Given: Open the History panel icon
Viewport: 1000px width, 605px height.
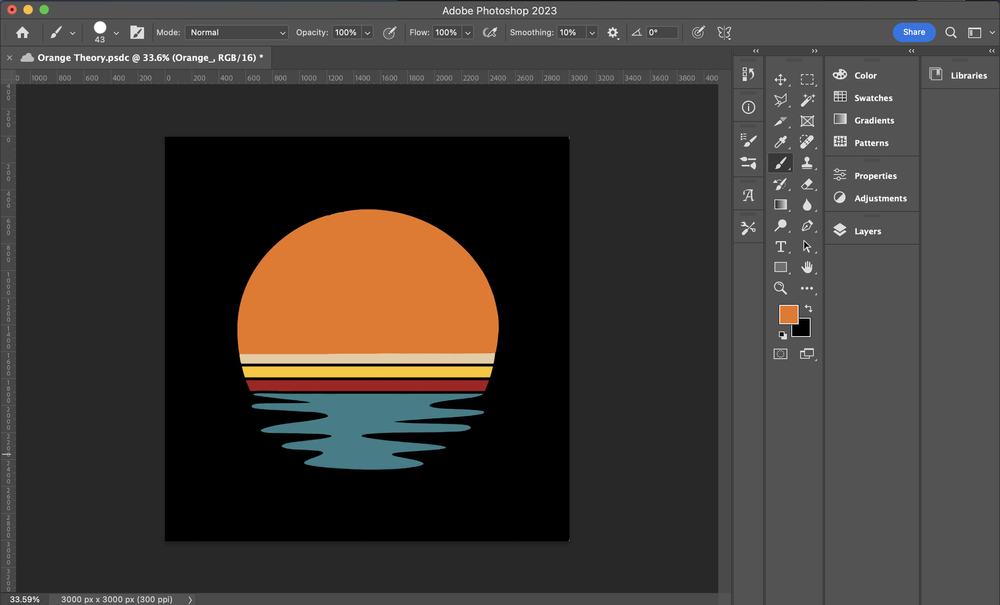Looking at the screenshot, I should (748, 75).
